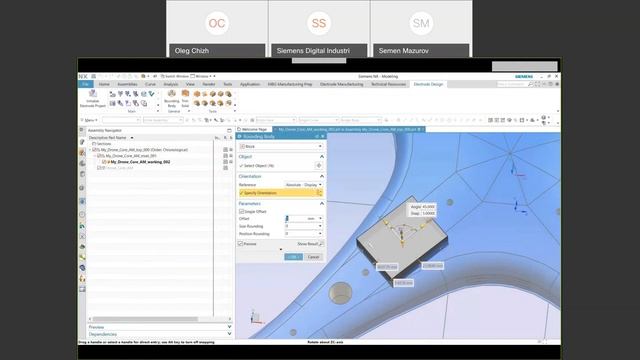
Task: Open the Block type dropdown
Action: pos(281,146)
